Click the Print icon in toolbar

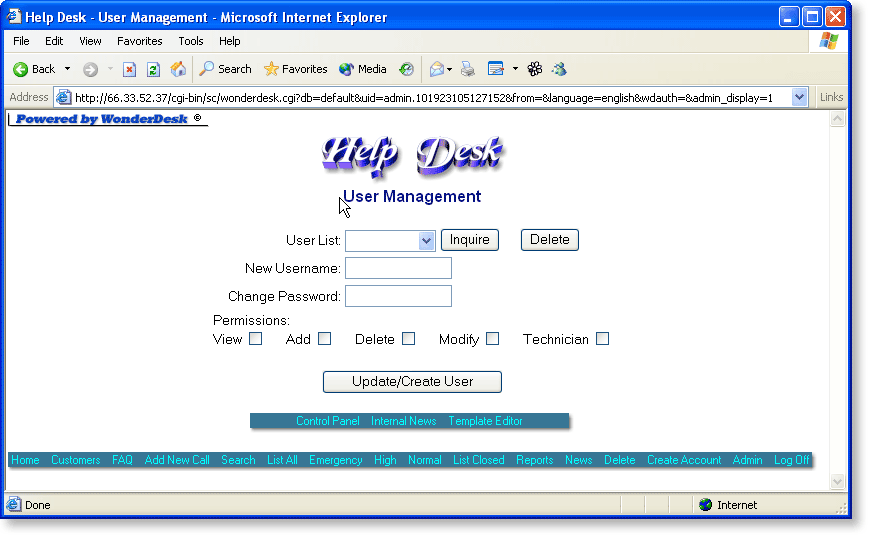click(468, 69)
